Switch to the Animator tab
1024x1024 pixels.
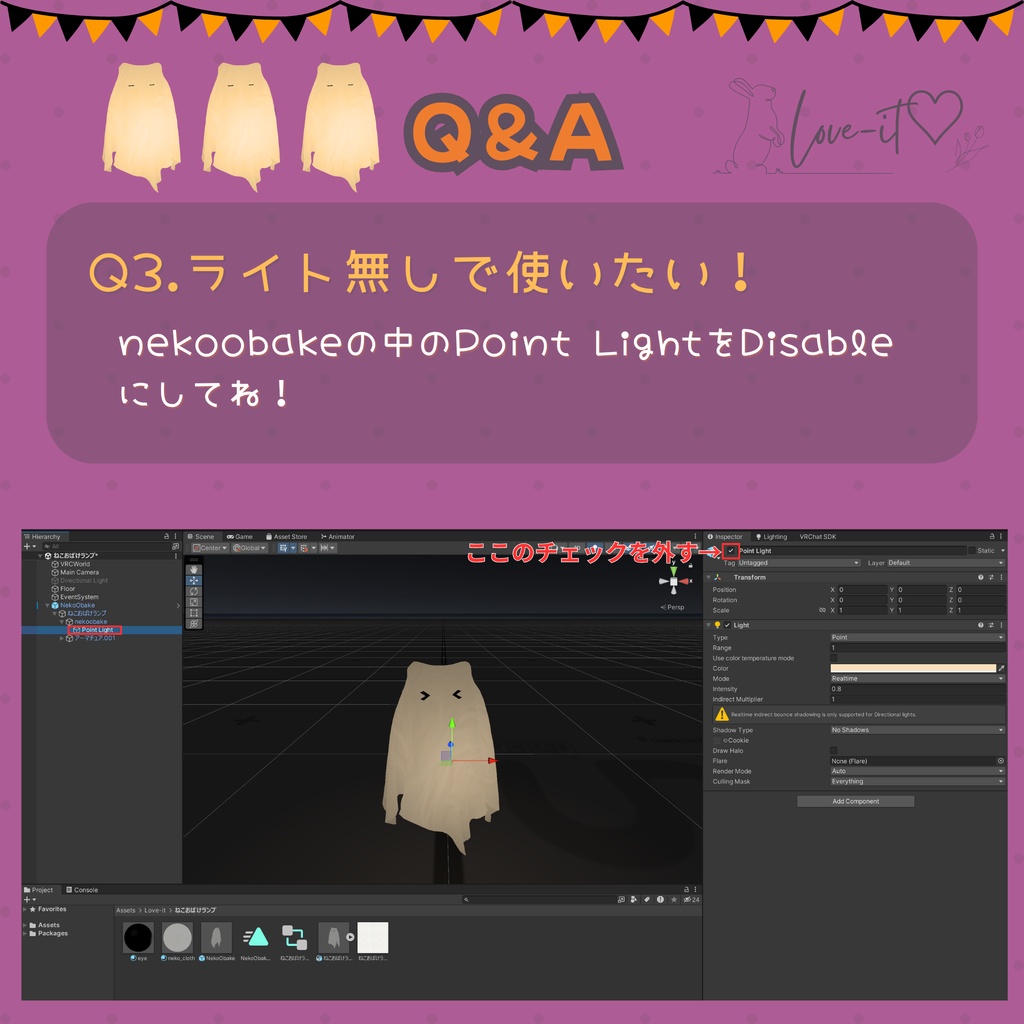[x=337, y=536]
